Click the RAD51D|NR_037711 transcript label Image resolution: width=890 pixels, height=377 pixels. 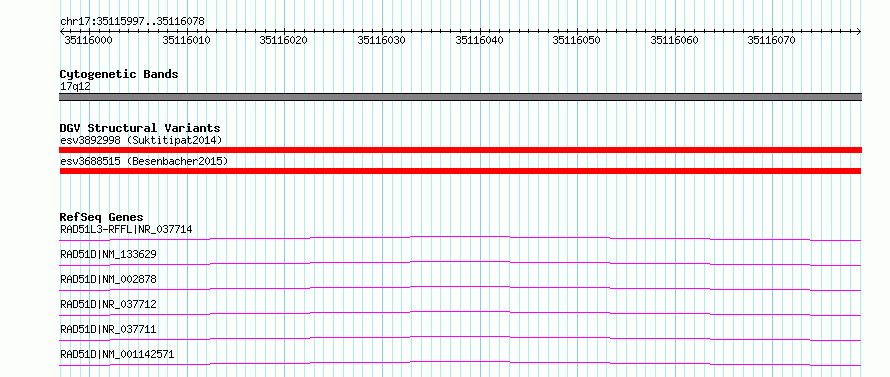coord(108,329)
